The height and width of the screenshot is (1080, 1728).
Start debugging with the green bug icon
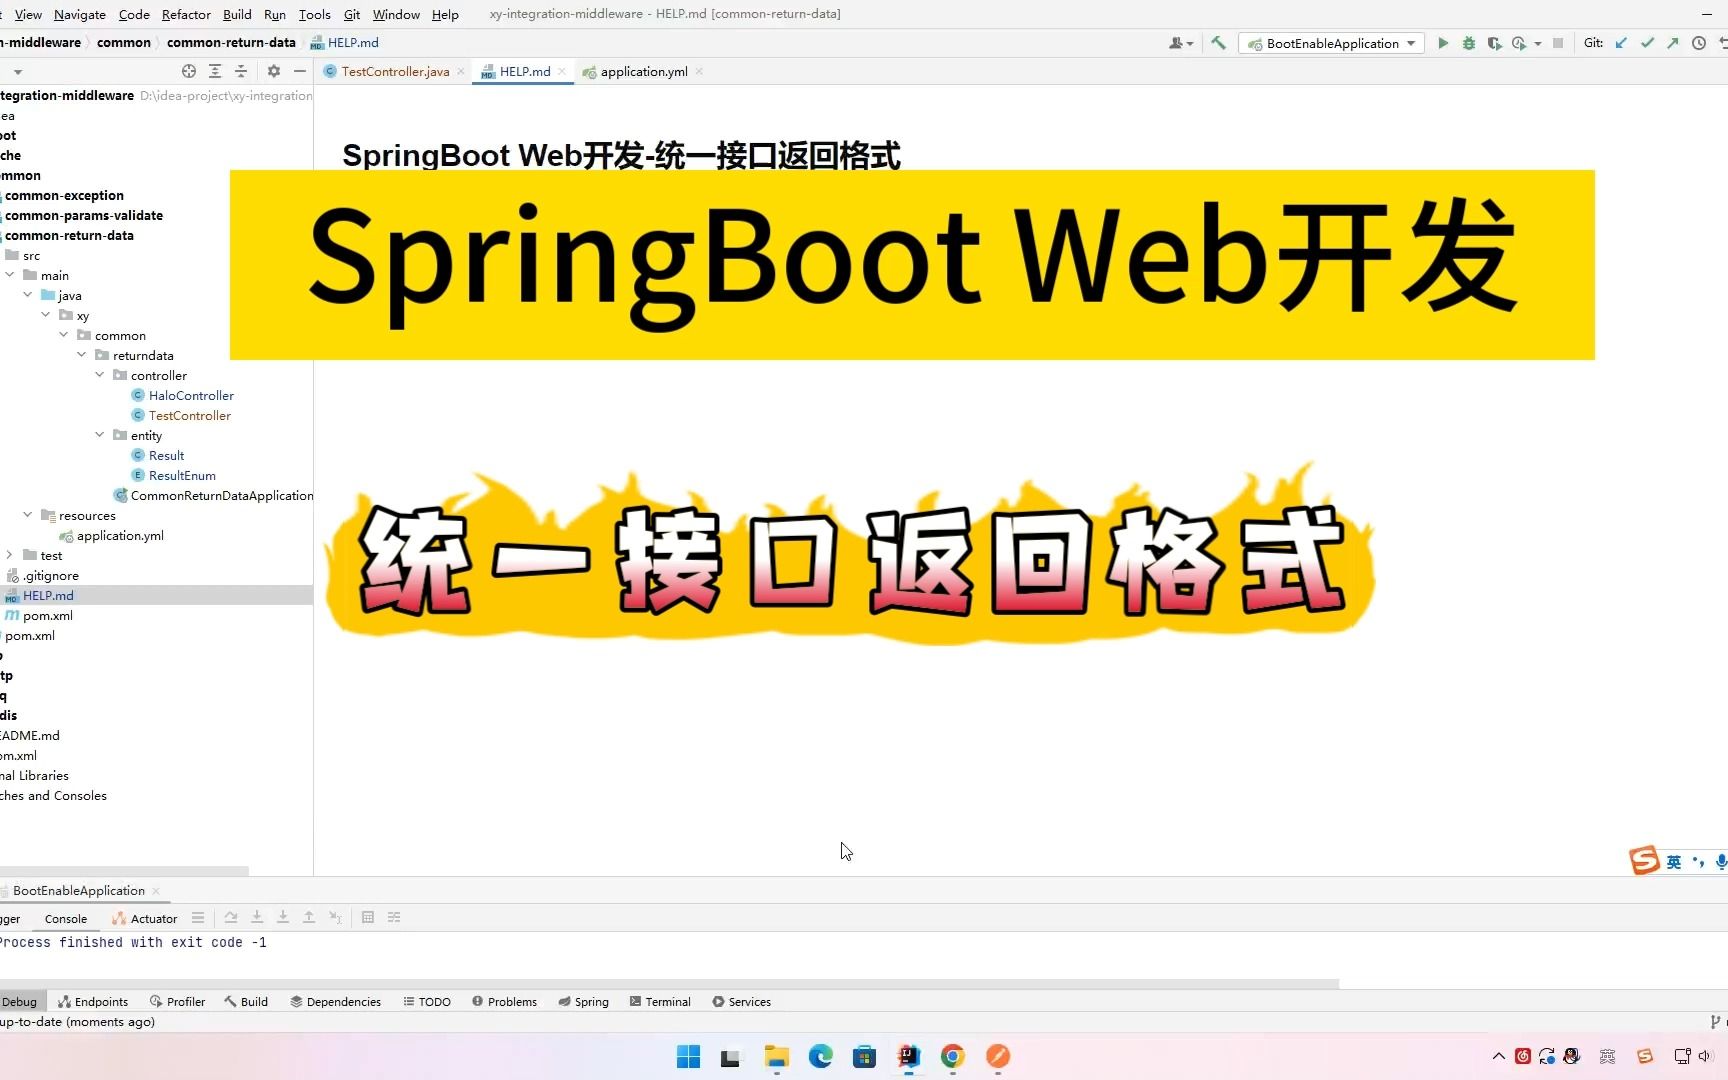click(1469, 43)
